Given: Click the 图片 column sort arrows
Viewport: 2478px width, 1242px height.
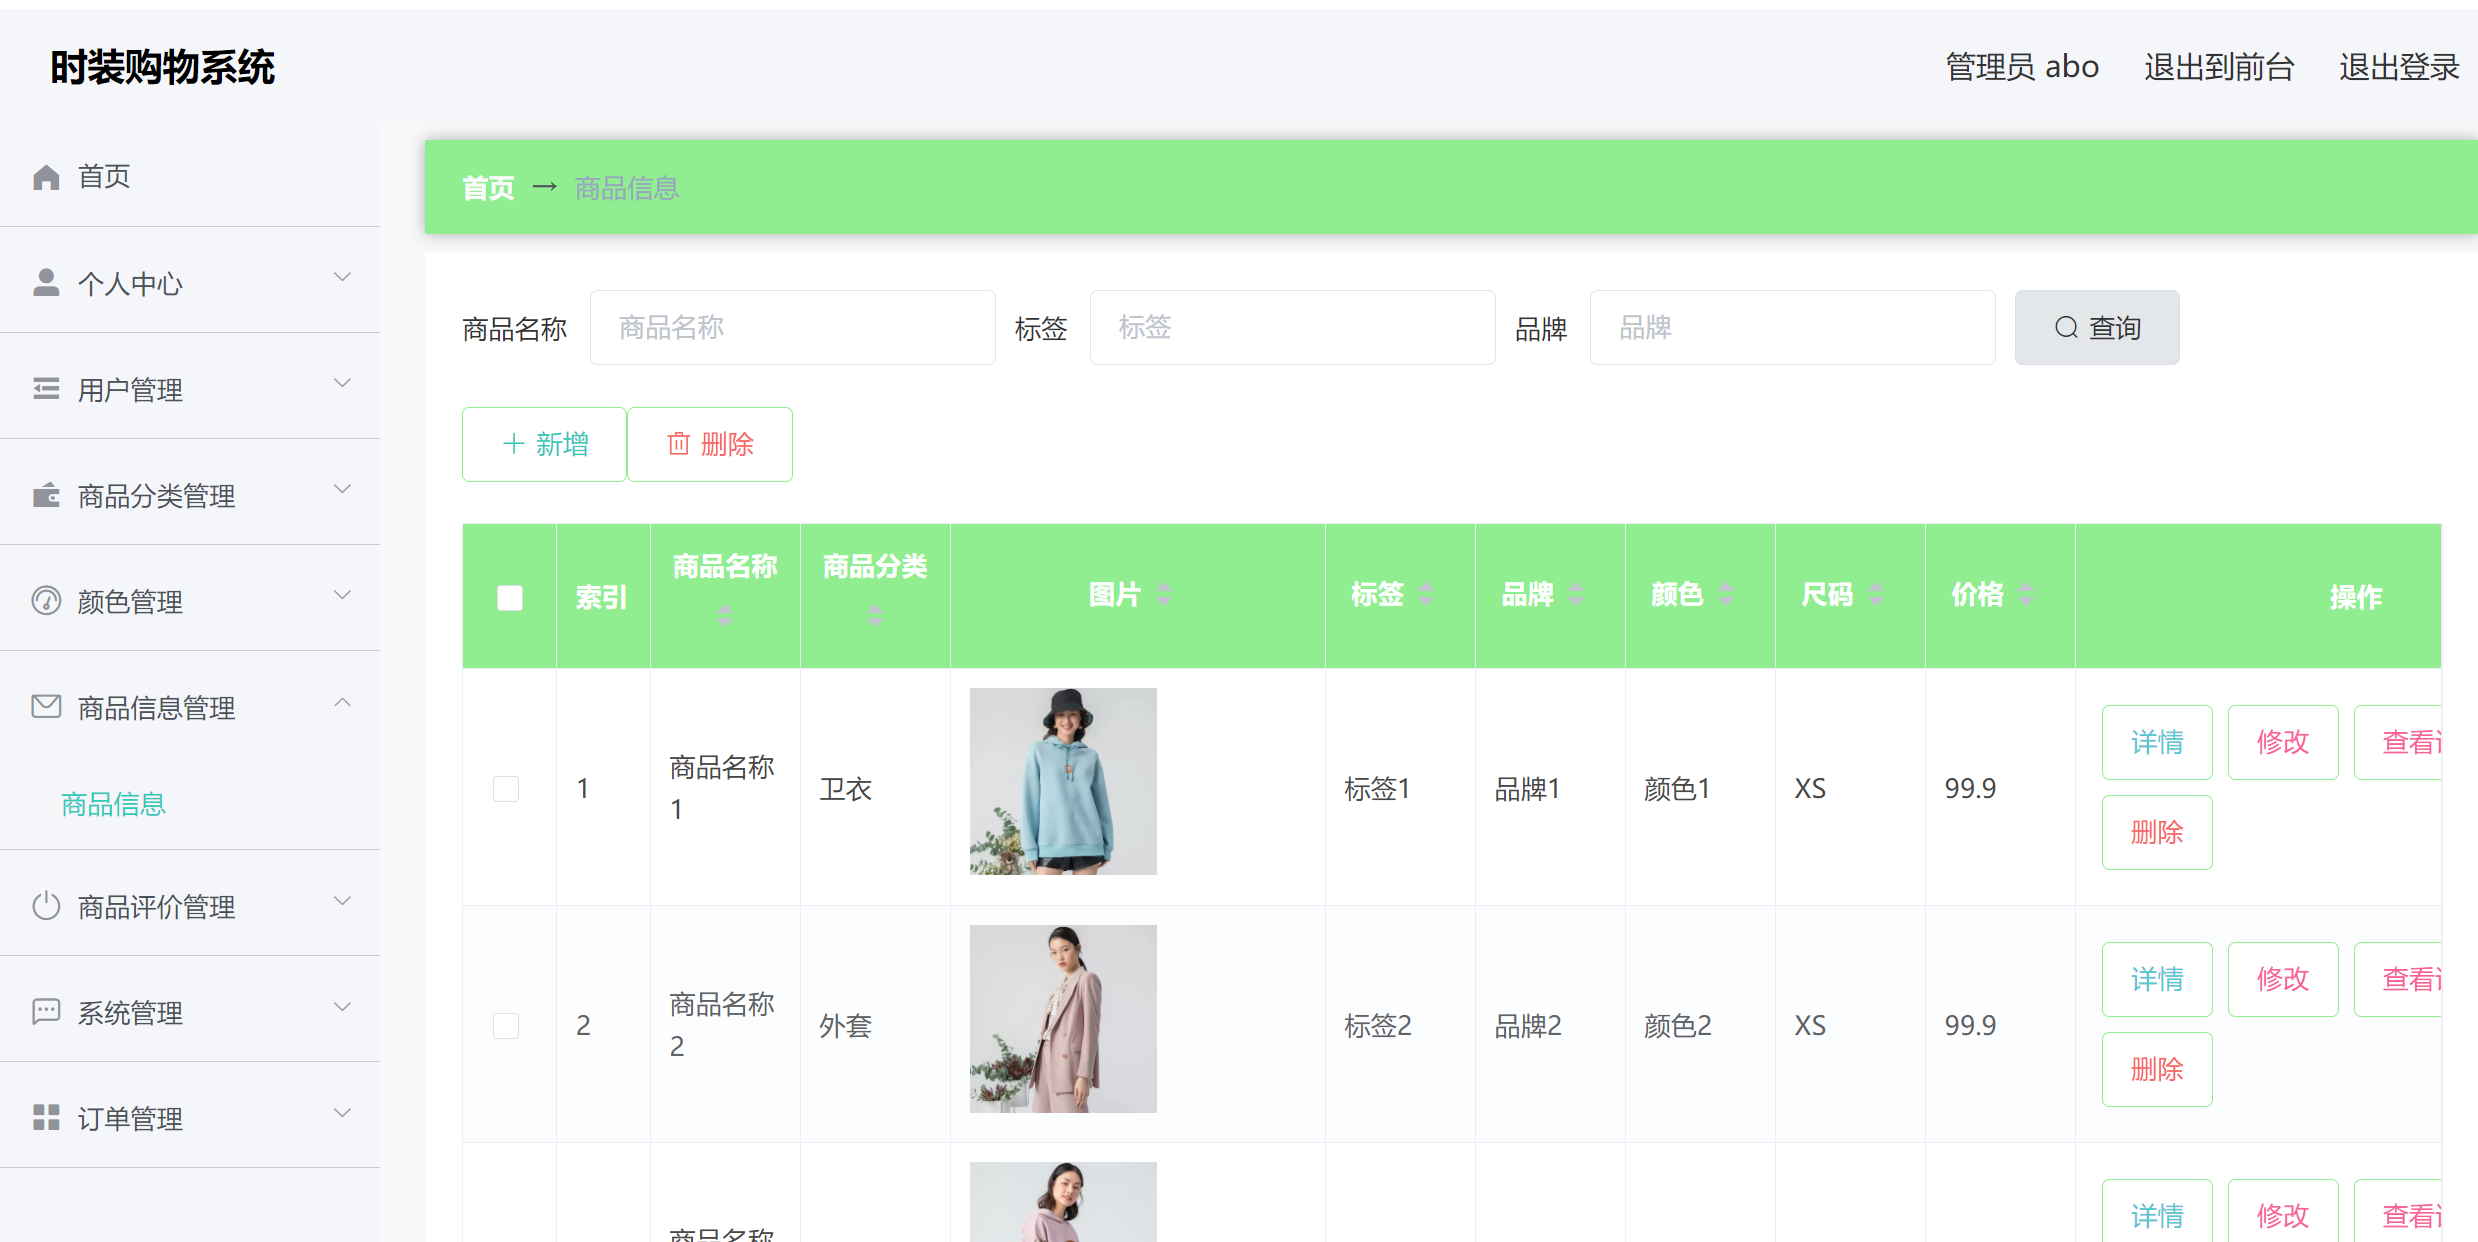Looking at the screenshot, I should pyautogui.click(x=1165, y=593).
